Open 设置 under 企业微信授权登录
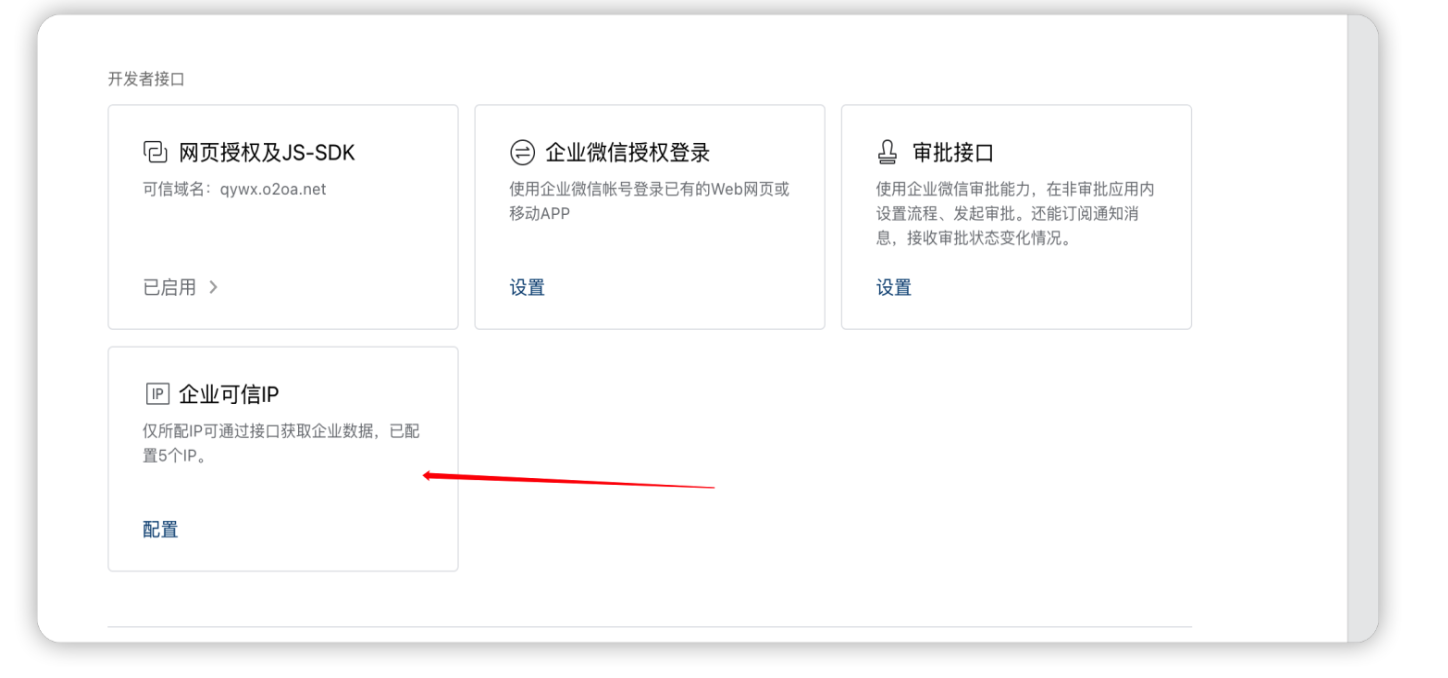The image size is (1448, 678). (x=527, y=287)
